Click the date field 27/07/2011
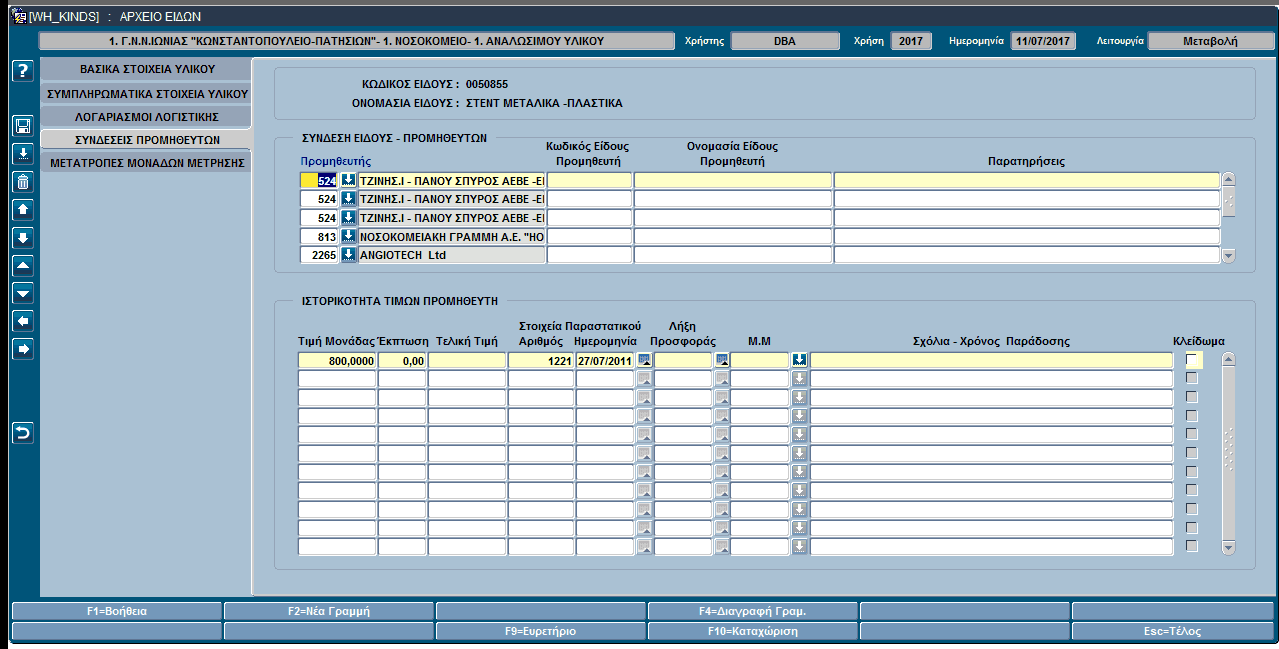This screenshot has height=649, width=1279. pos(605,360)
